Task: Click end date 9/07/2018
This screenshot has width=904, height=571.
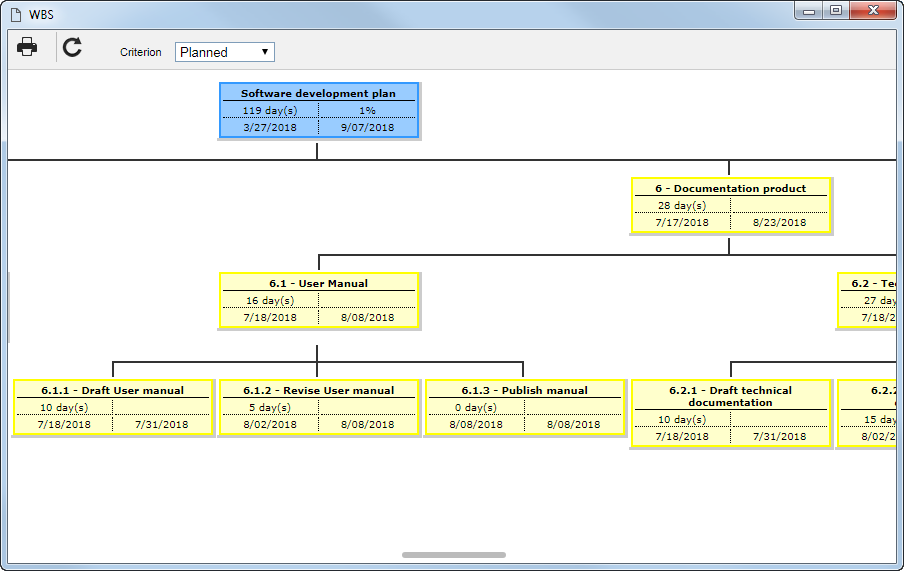Action: [x=367, y=127]
